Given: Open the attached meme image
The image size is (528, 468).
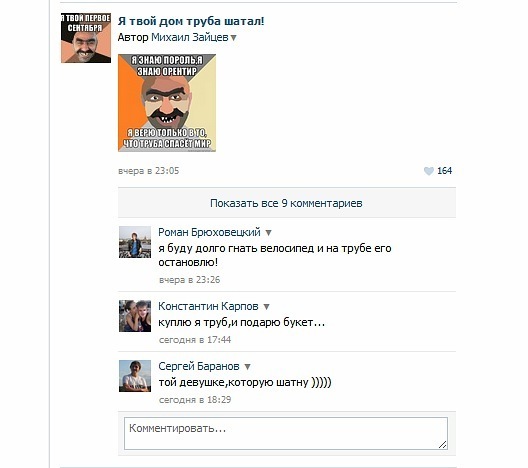Looking at the screenshot, I should 167,103.
